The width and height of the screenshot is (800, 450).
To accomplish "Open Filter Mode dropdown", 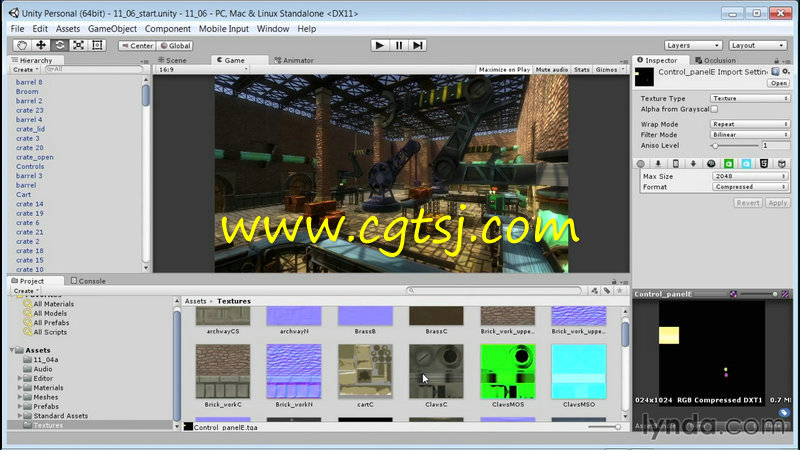I will pos(750,135).
